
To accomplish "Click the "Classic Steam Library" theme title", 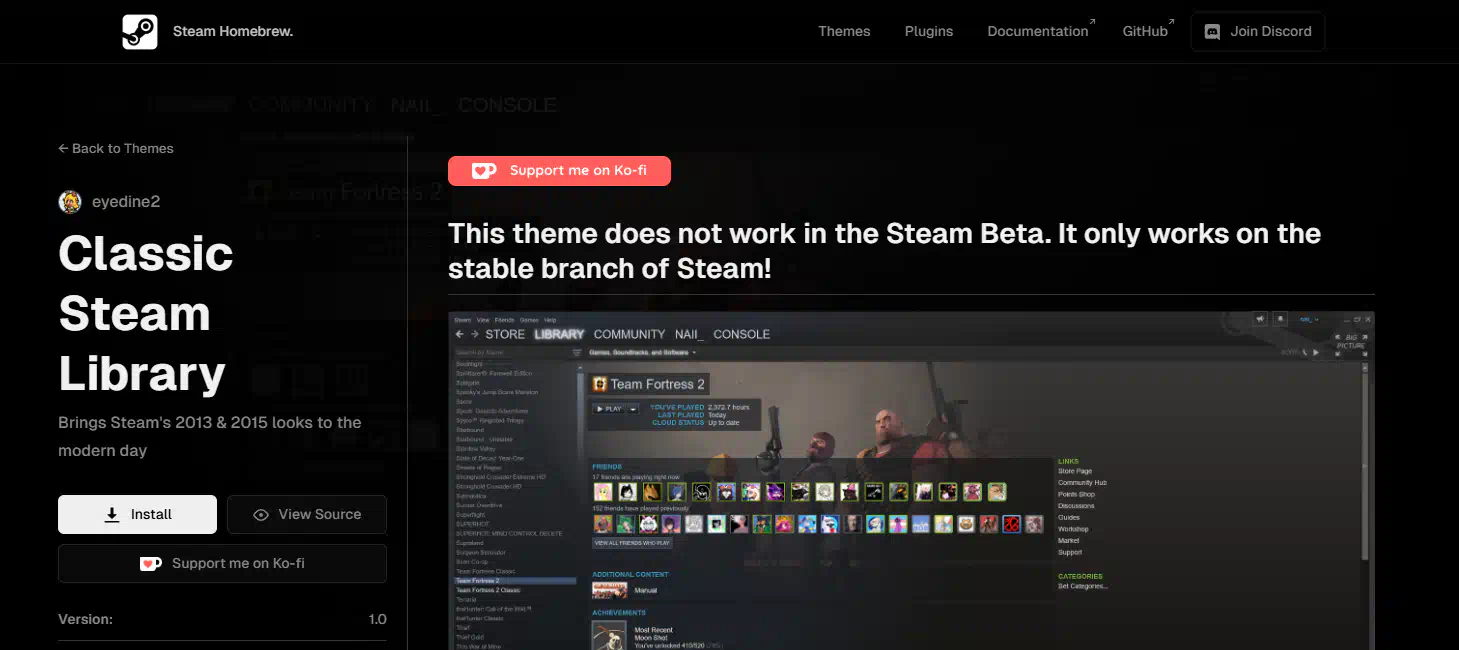I will tap(146, 314).
